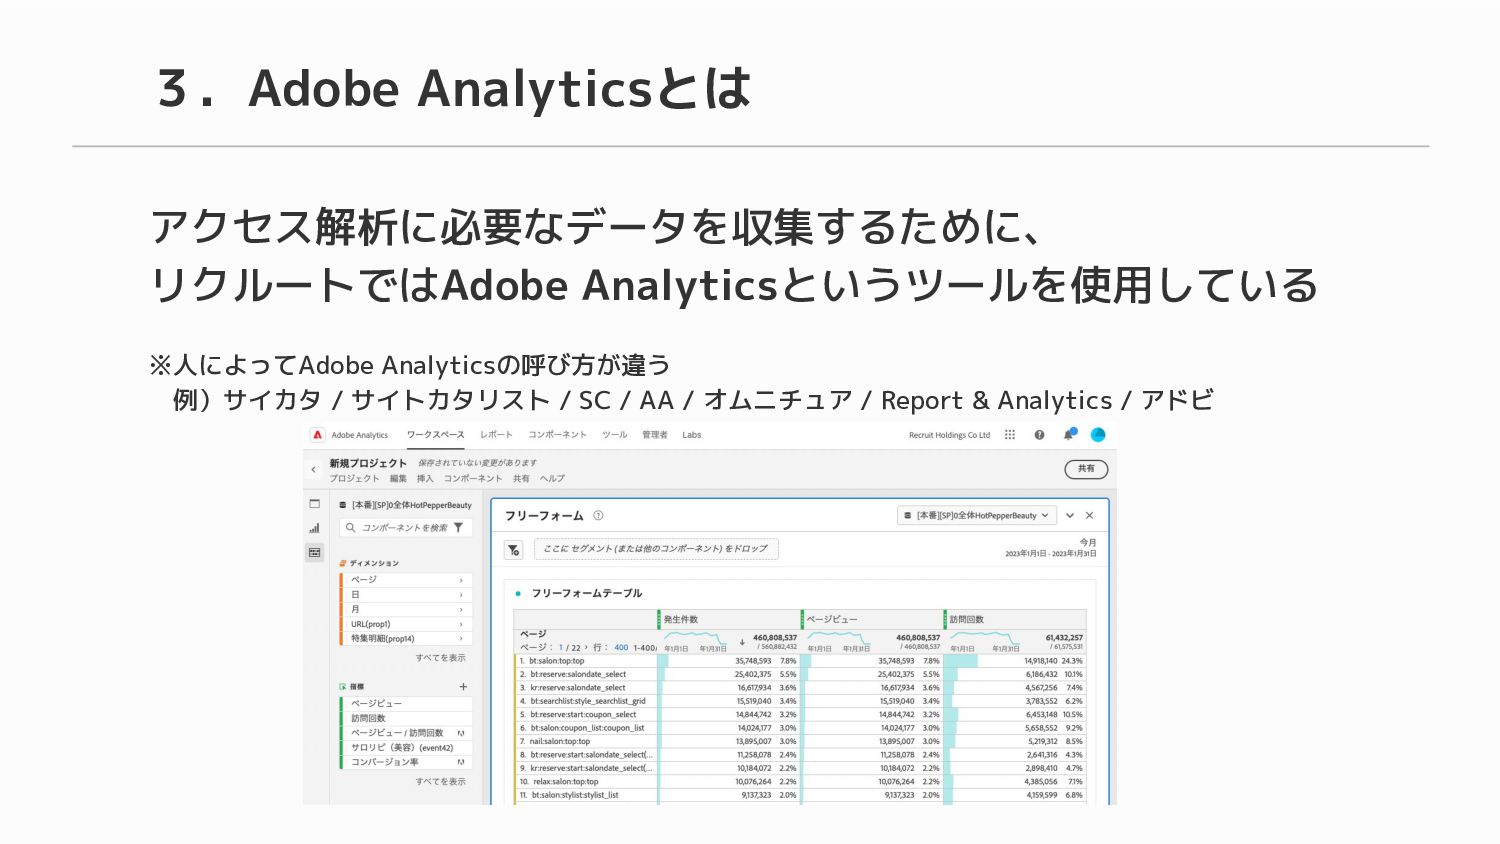
Task: Expand the 日 dimension chevron
Action: click(461, 595)
